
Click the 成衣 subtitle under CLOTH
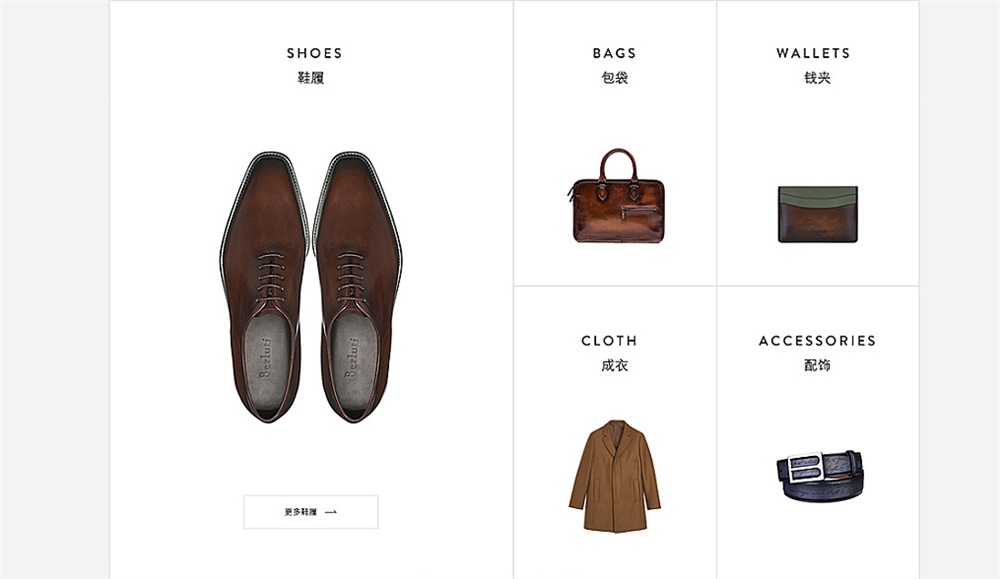614,366
